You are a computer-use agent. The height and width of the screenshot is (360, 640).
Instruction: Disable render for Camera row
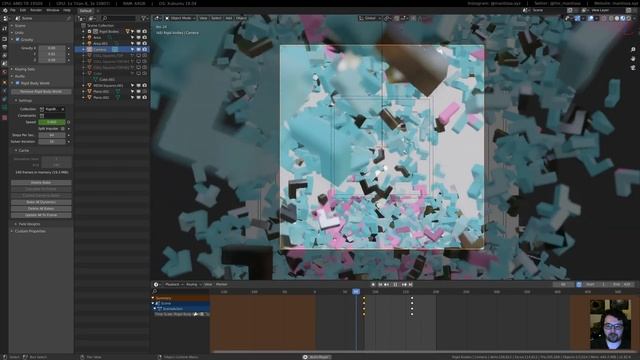coord(144,49)
